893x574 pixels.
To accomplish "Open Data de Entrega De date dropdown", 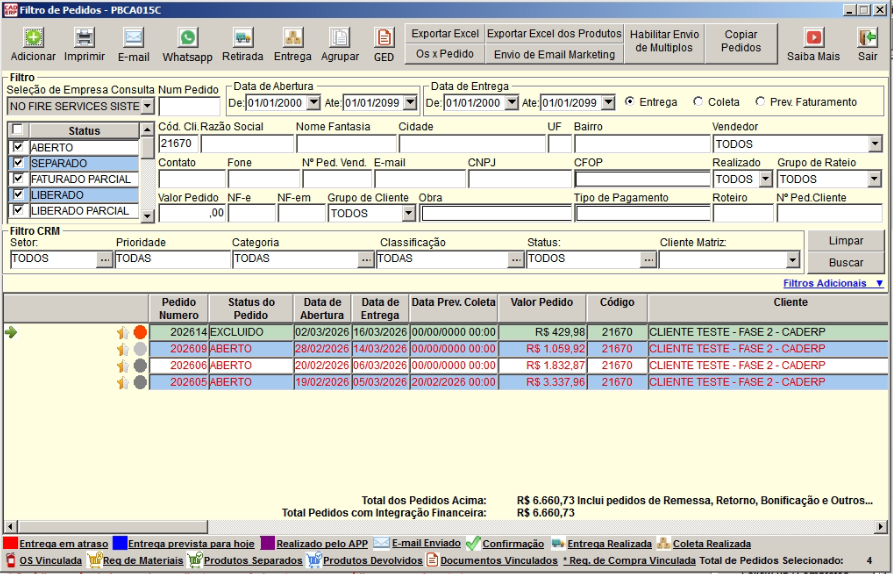I will point(511,103).
